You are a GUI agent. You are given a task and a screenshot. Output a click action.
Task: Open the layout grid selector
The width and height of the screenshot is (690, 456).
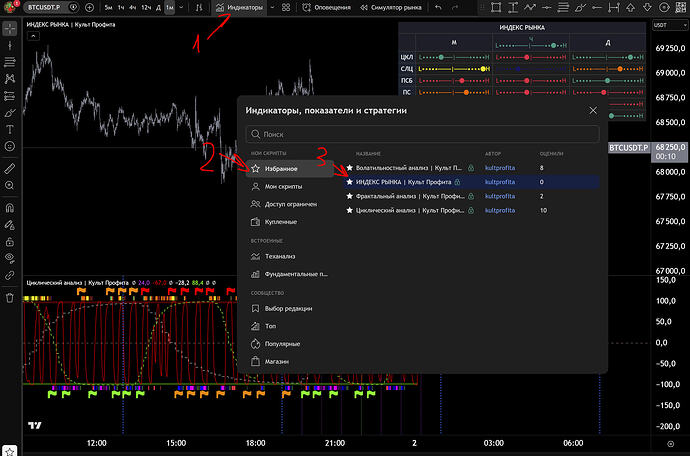click(286, 7)
